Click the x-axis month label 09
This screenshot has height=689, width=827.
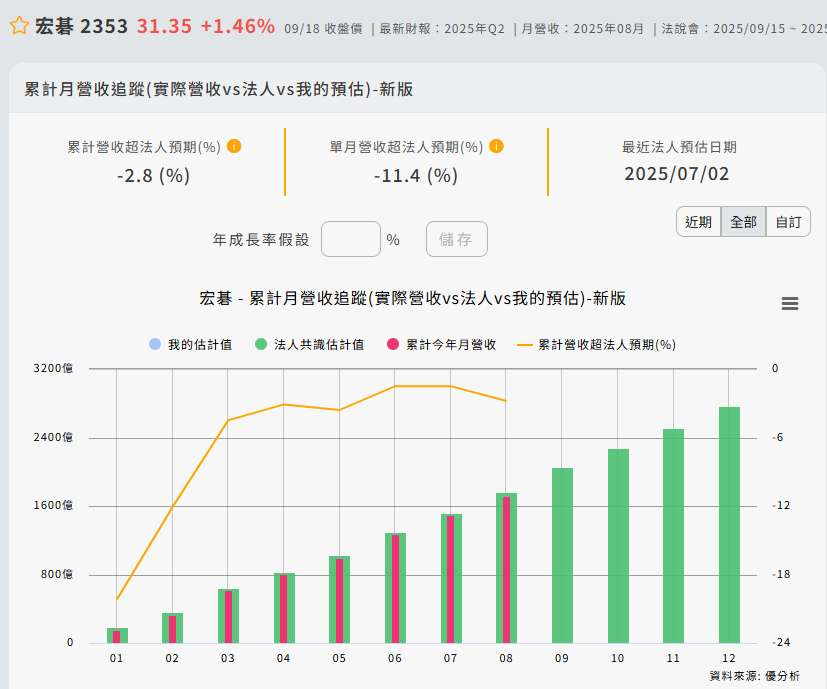point(562,658)
